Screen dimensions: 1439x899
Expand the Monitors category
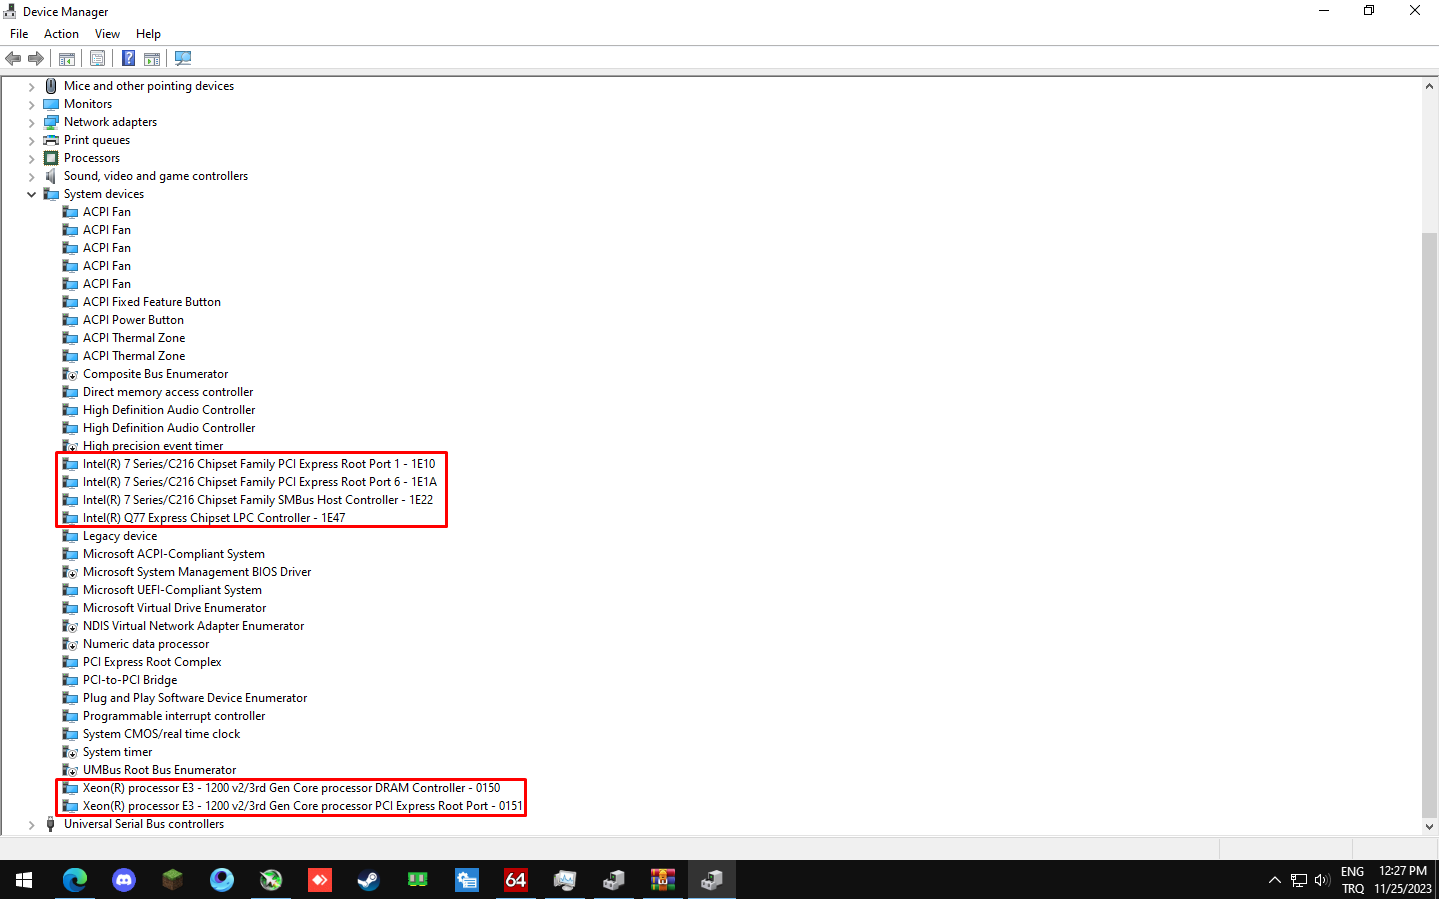pos(32,105)
